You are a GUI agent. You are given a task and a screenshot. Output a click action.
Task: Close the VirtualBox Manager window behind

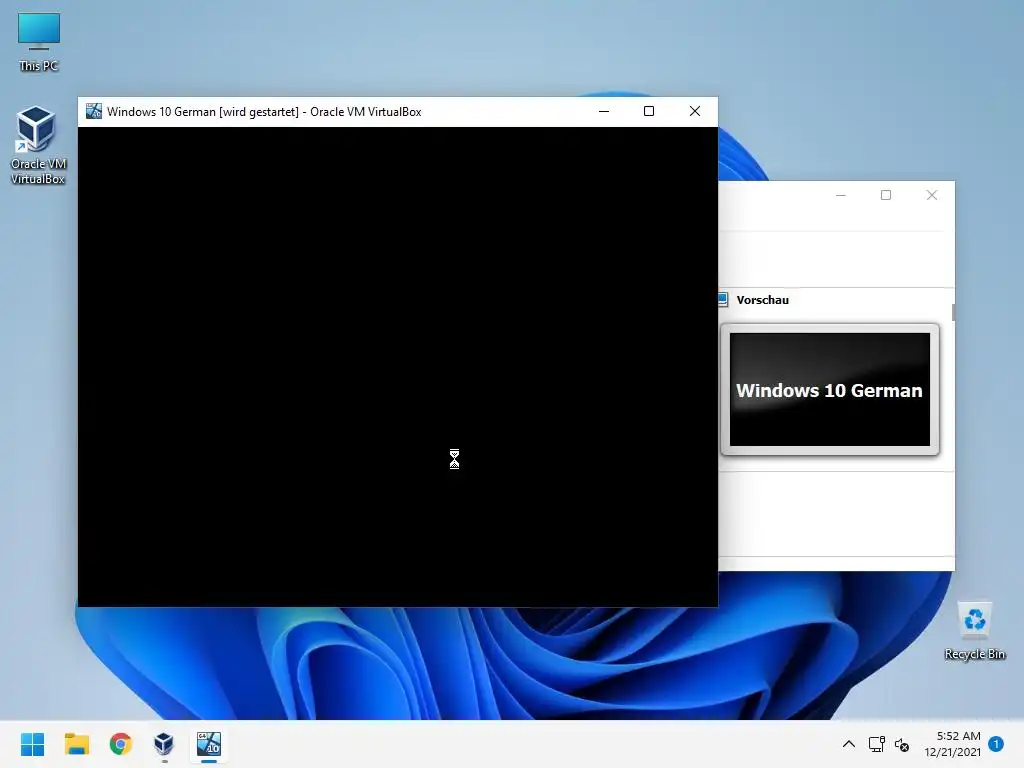pos(932,195)
